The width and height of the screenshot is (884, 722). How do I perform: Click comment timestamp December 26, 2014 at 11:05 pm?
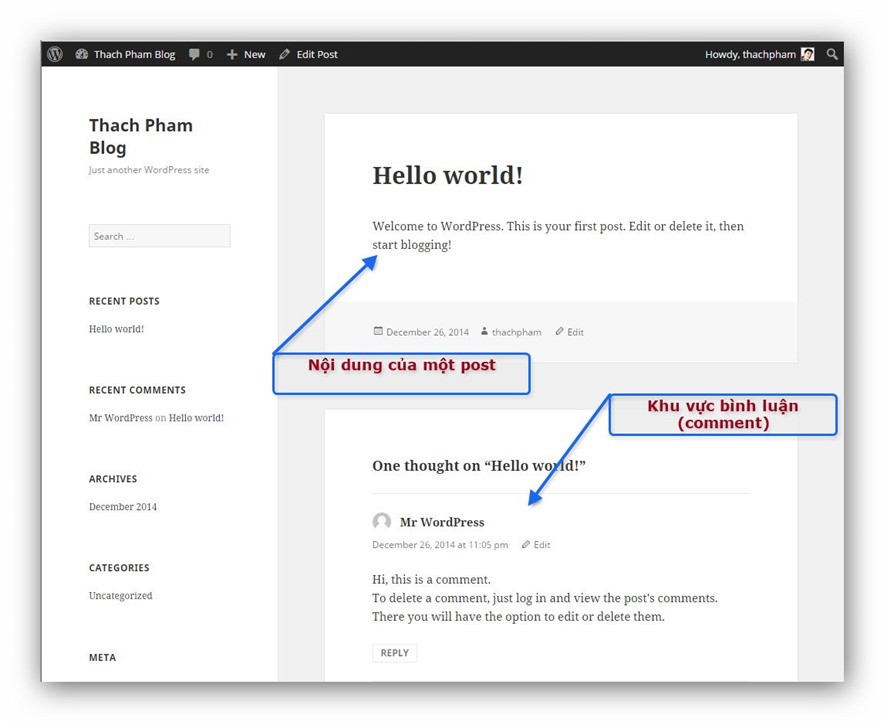click(440, 544)
